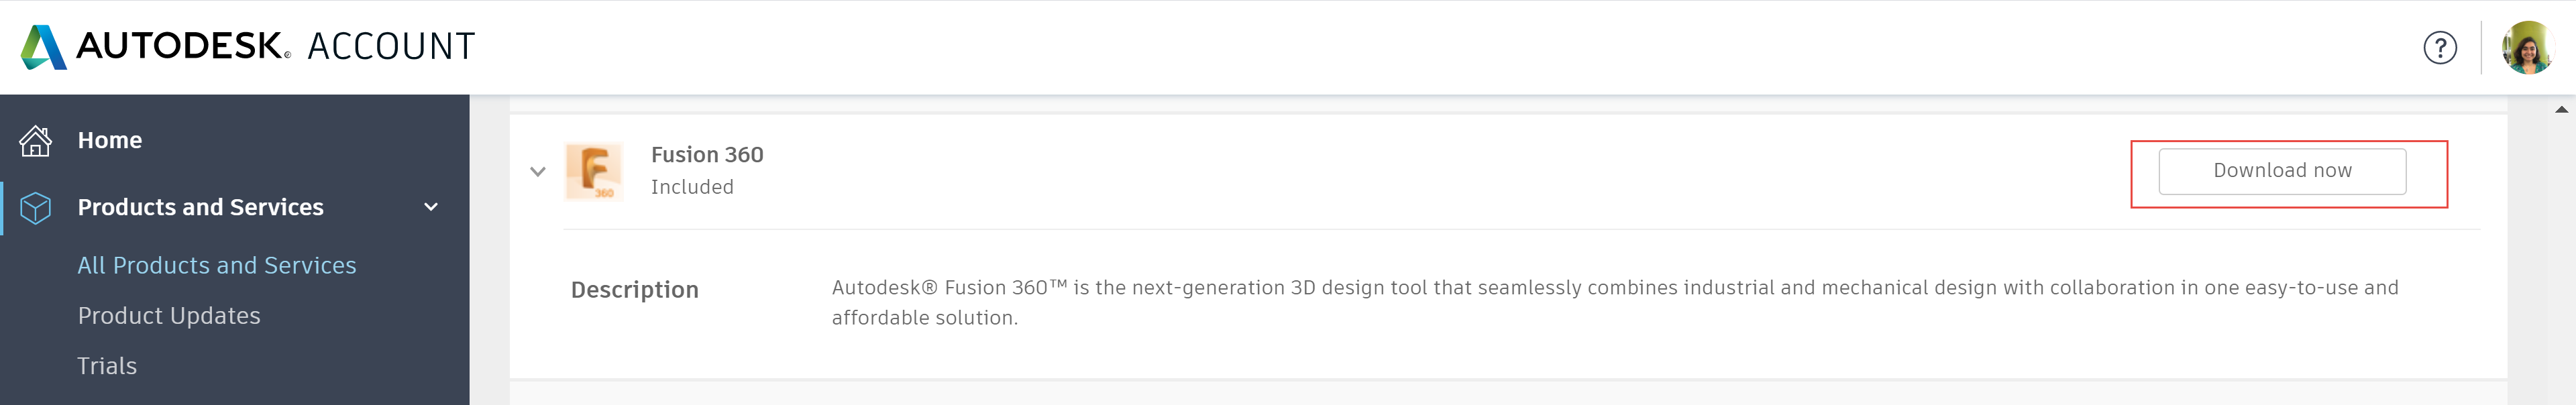Open Product Updates in the sidebar
2576x405 pixels.
(x=169, y=316)
